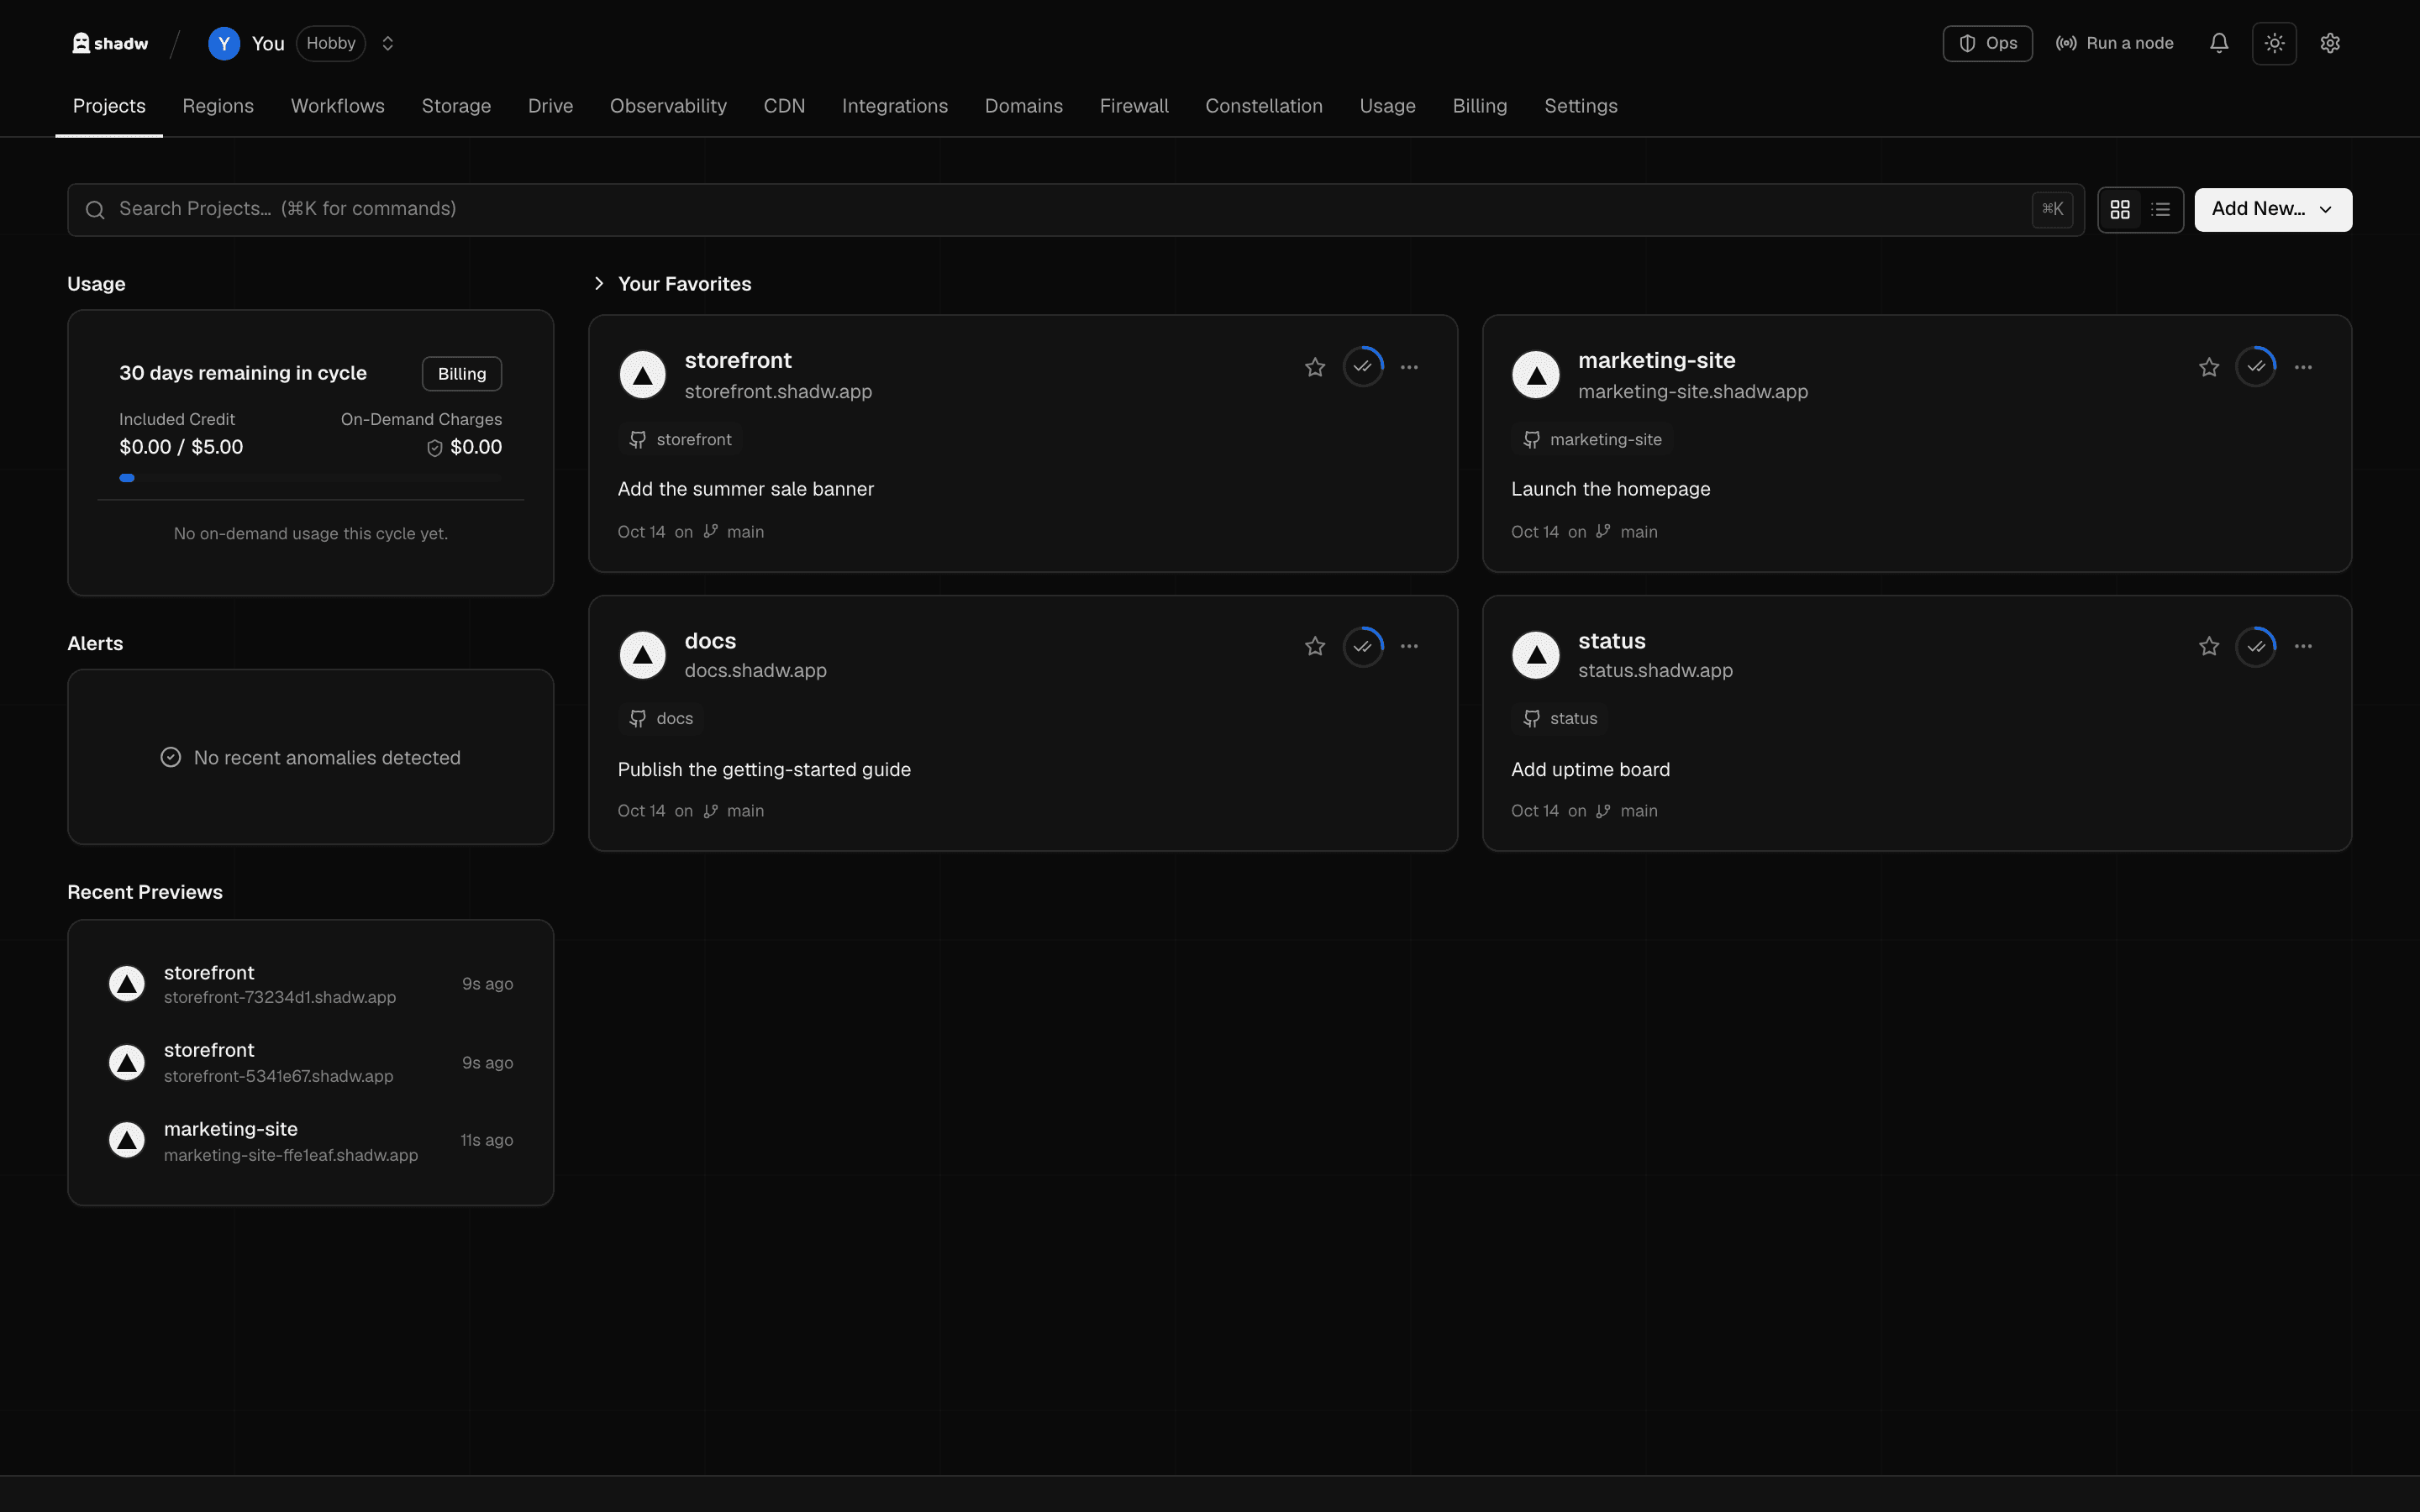
Task: Open Billing from the usage card
Action: (x=461, y=374)
